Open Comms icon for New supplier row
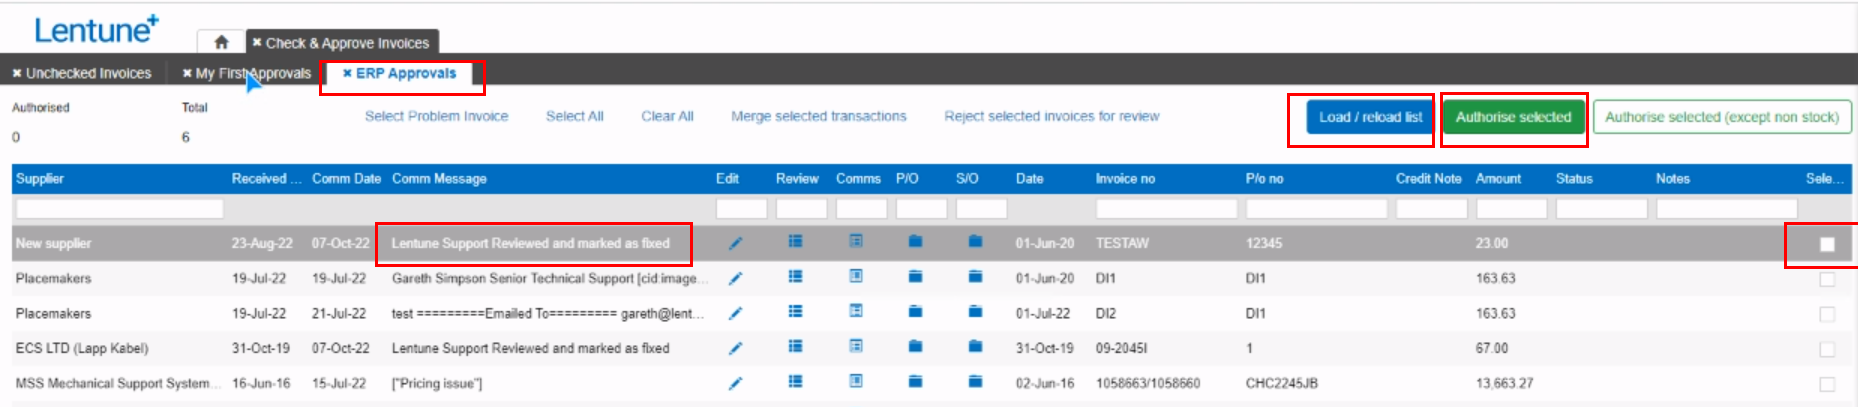This screenshot has width=1858, height=407. click(856, 241)
